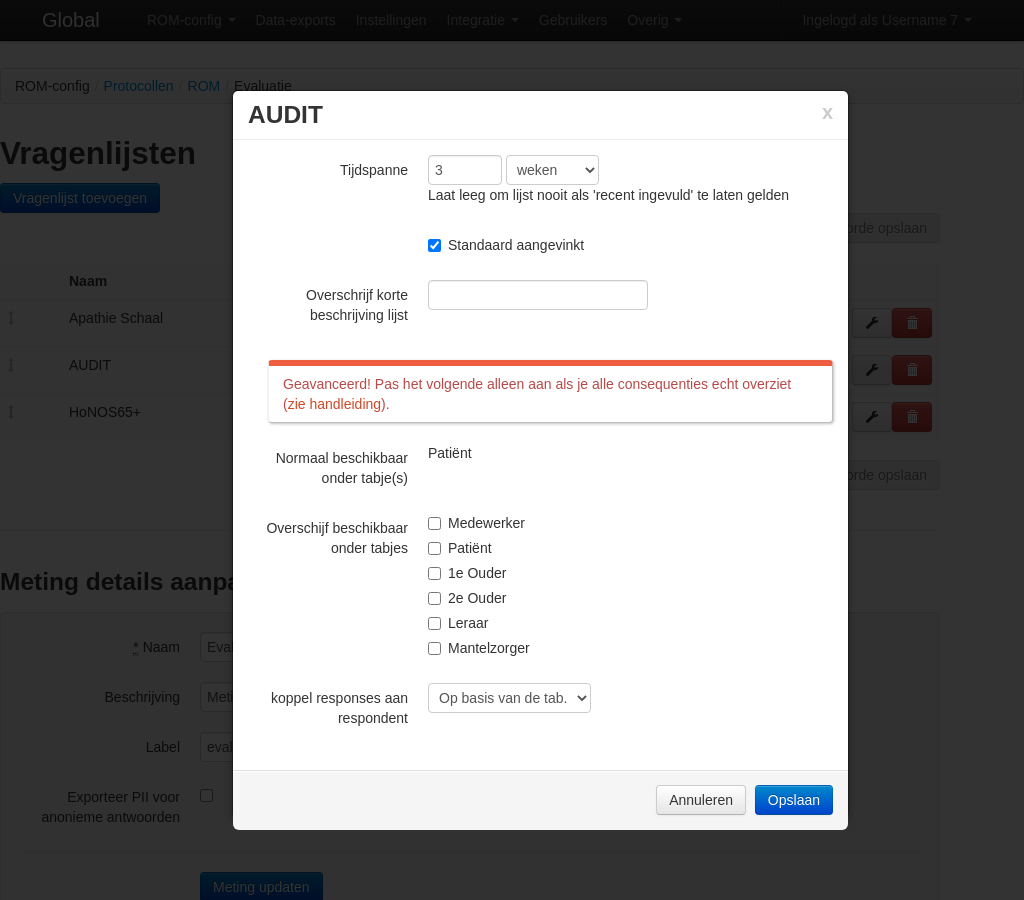This screenshot has width=1024, height=900.
Task: Close the AUDIT dialog with the x
Action: click(x=827, y=113)
